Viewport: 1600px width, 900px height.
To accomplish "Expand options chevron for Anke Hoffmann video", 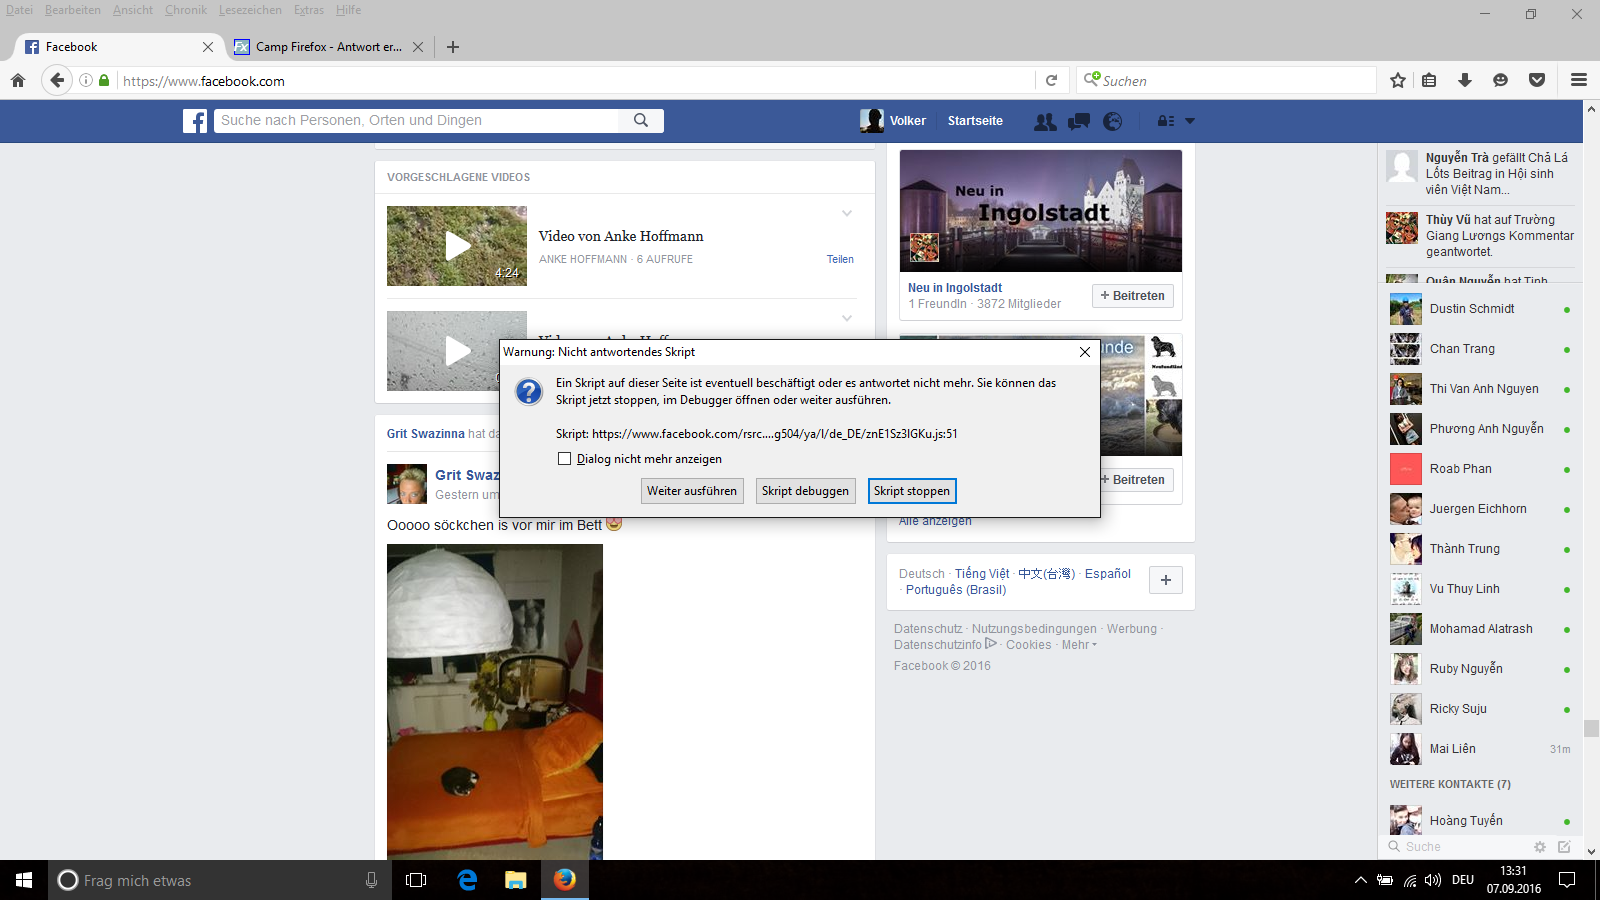I will tap(847, 214).
